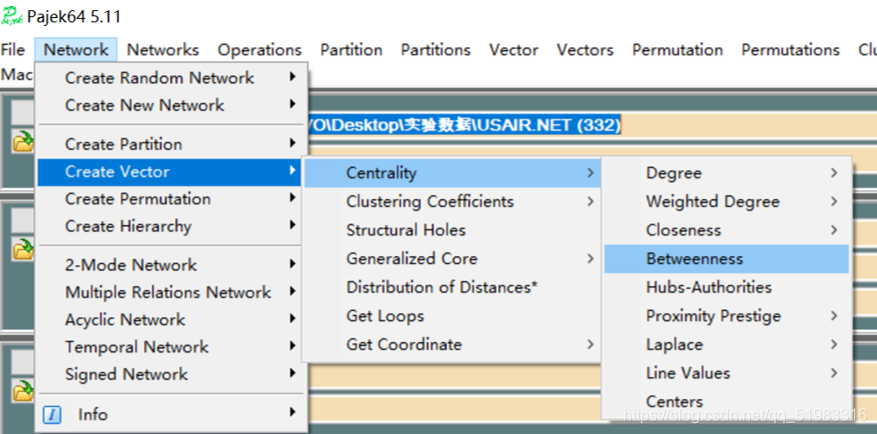Click the blue Info icon in the Network menu
This screenshot has width=877, height=434.
(x=52, y=414)
